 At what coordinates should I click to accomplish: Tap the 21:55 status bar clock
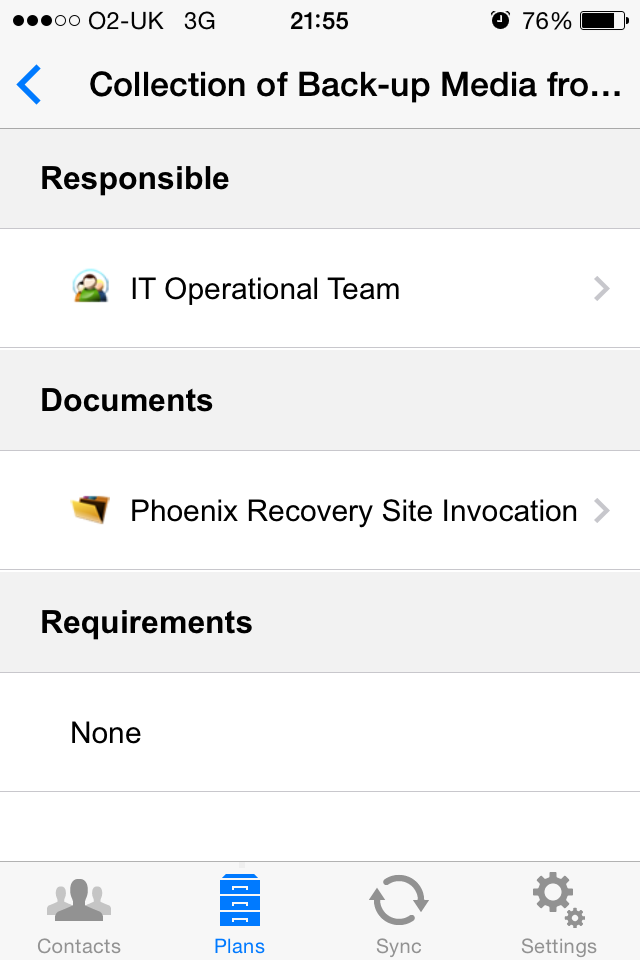[319, 21]
